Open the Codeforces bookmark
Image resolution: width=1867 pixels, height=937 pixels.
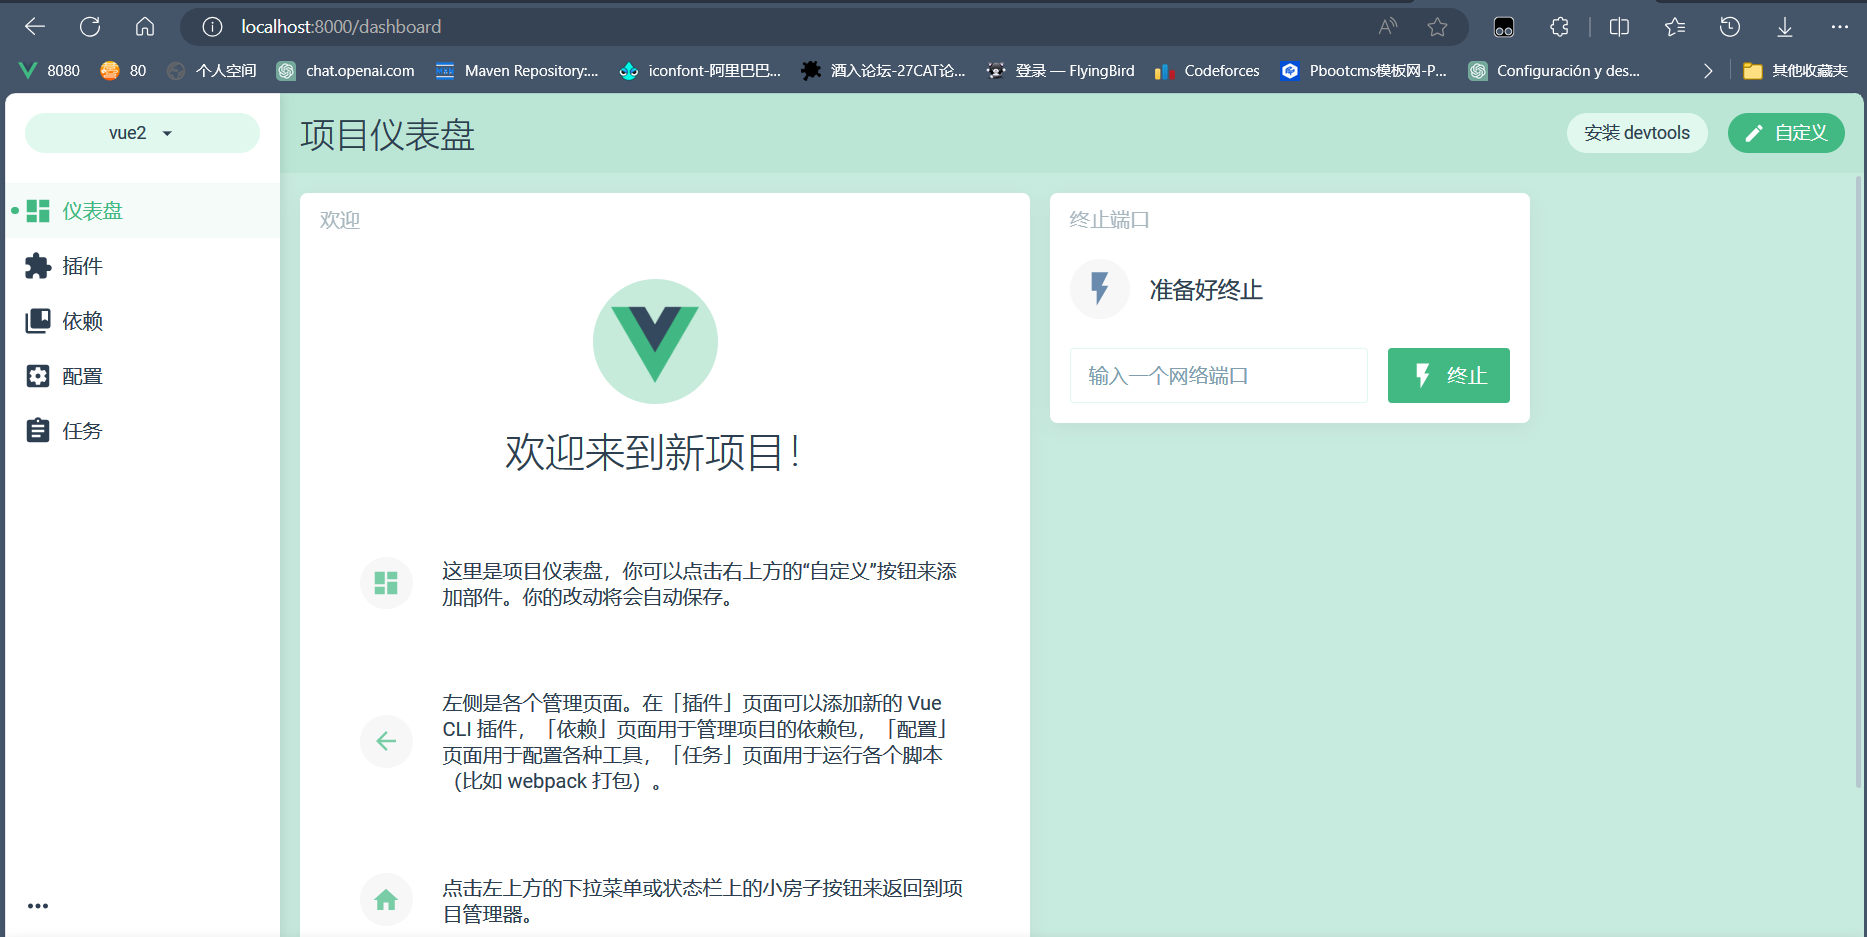(1207, 71)
